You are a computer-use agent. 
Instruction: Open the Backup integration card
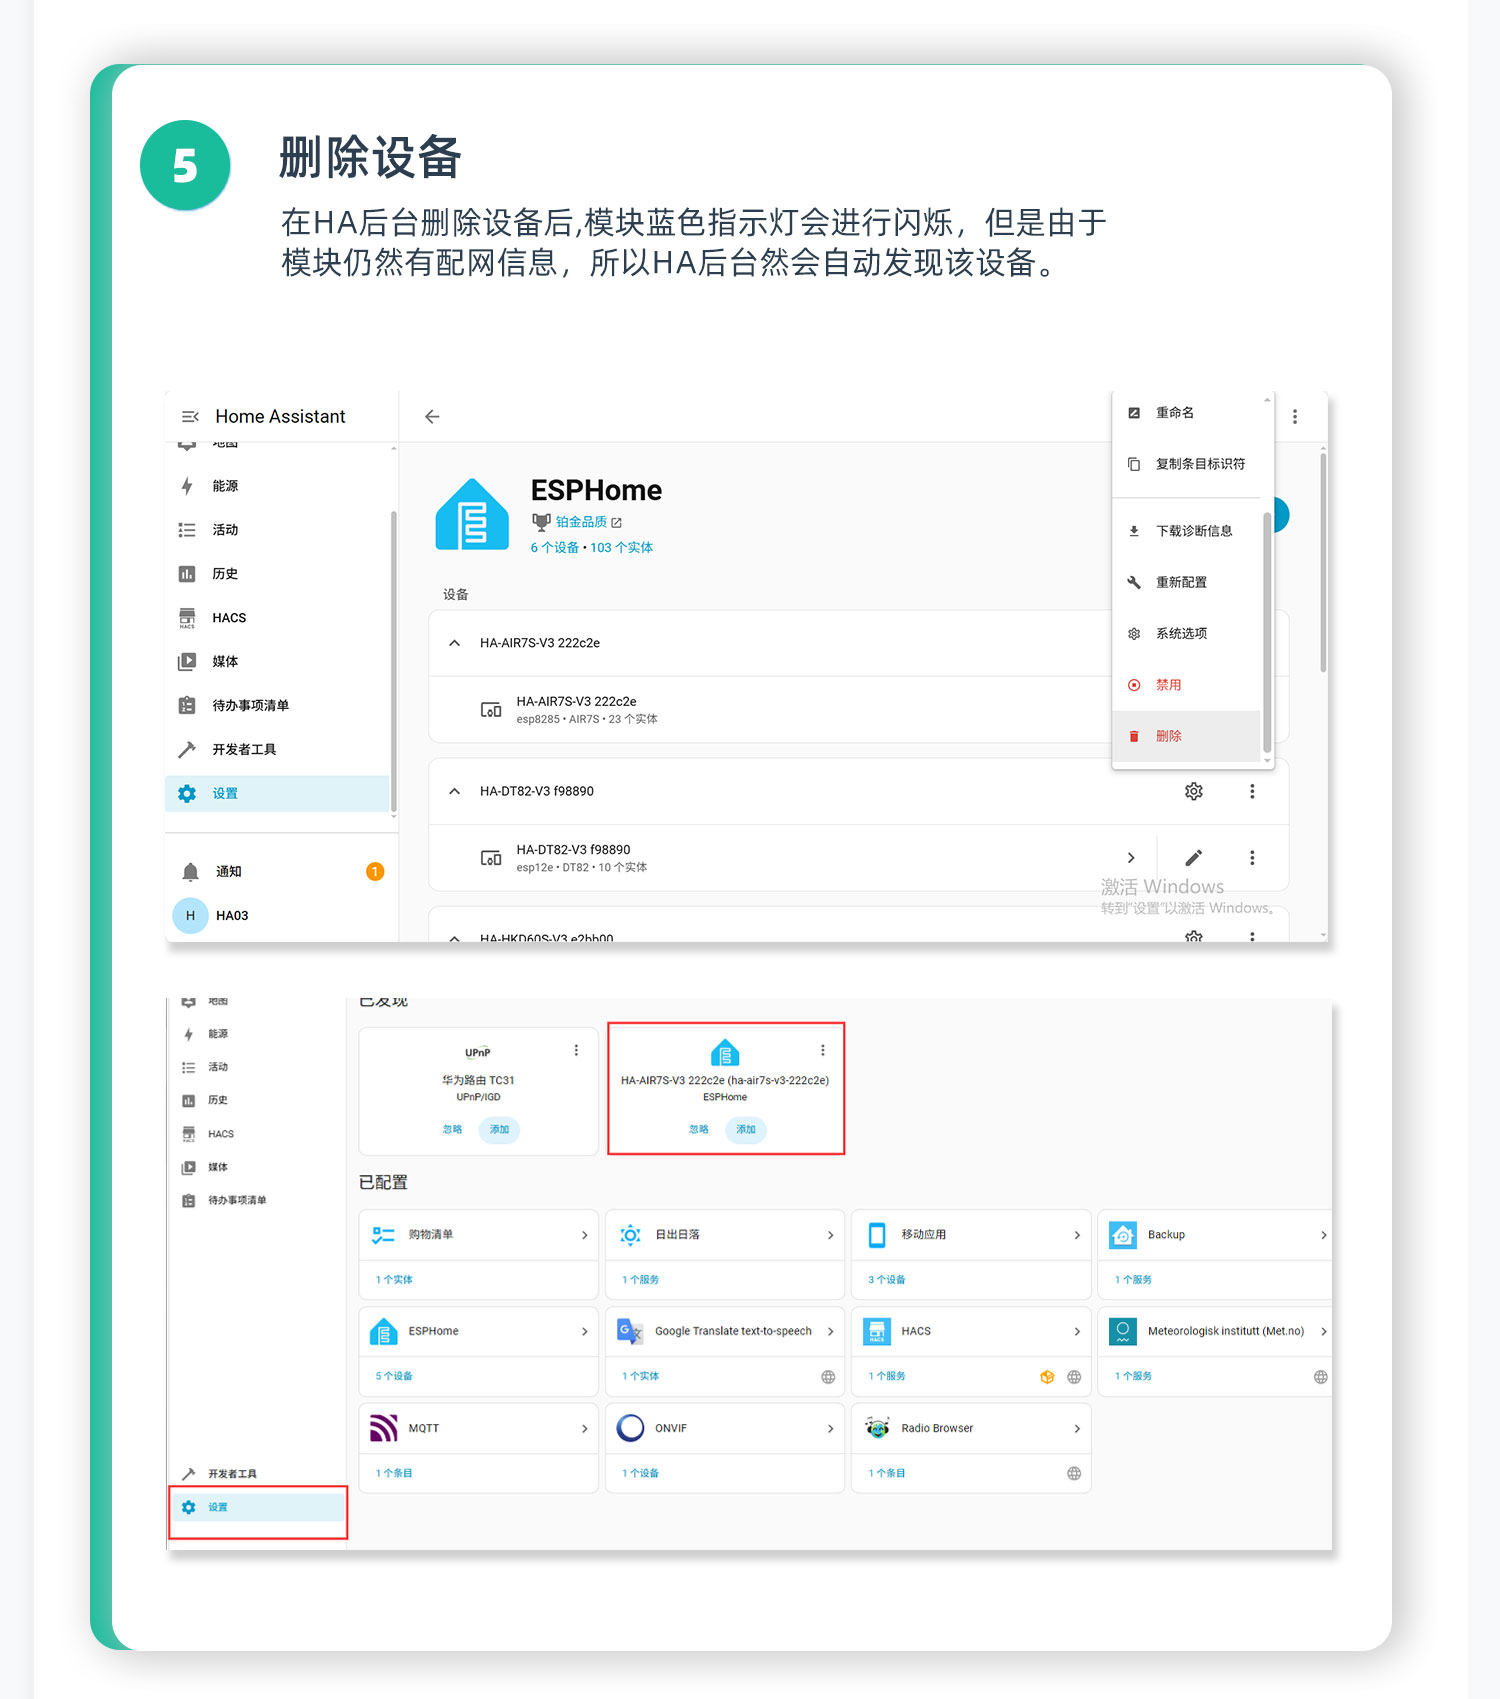(x=1216, y=1235)
